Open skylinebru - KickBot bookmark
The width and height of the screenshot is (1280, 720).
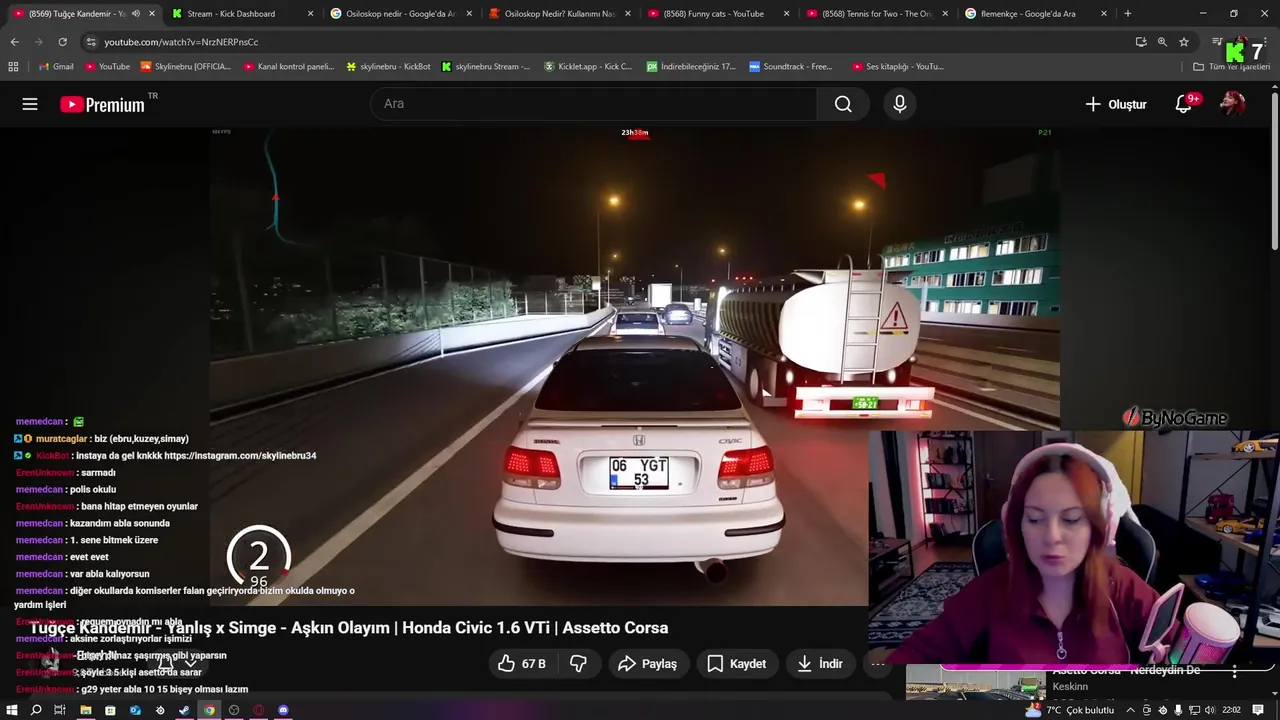pos(389,66)
